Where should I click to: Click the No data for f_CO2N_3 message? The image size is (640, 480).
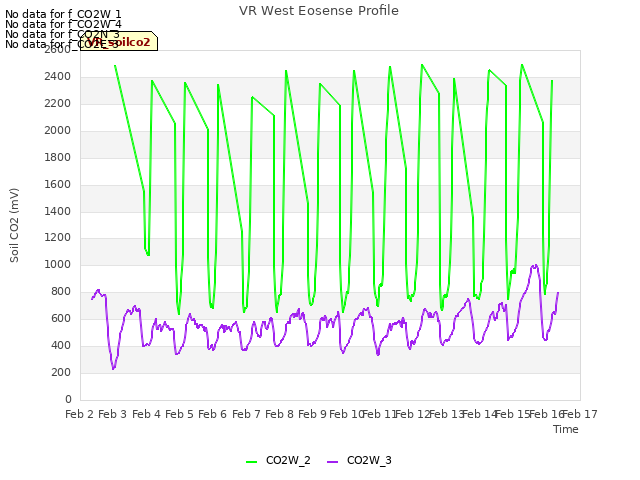pyautogui.click(x=62, y=34)
